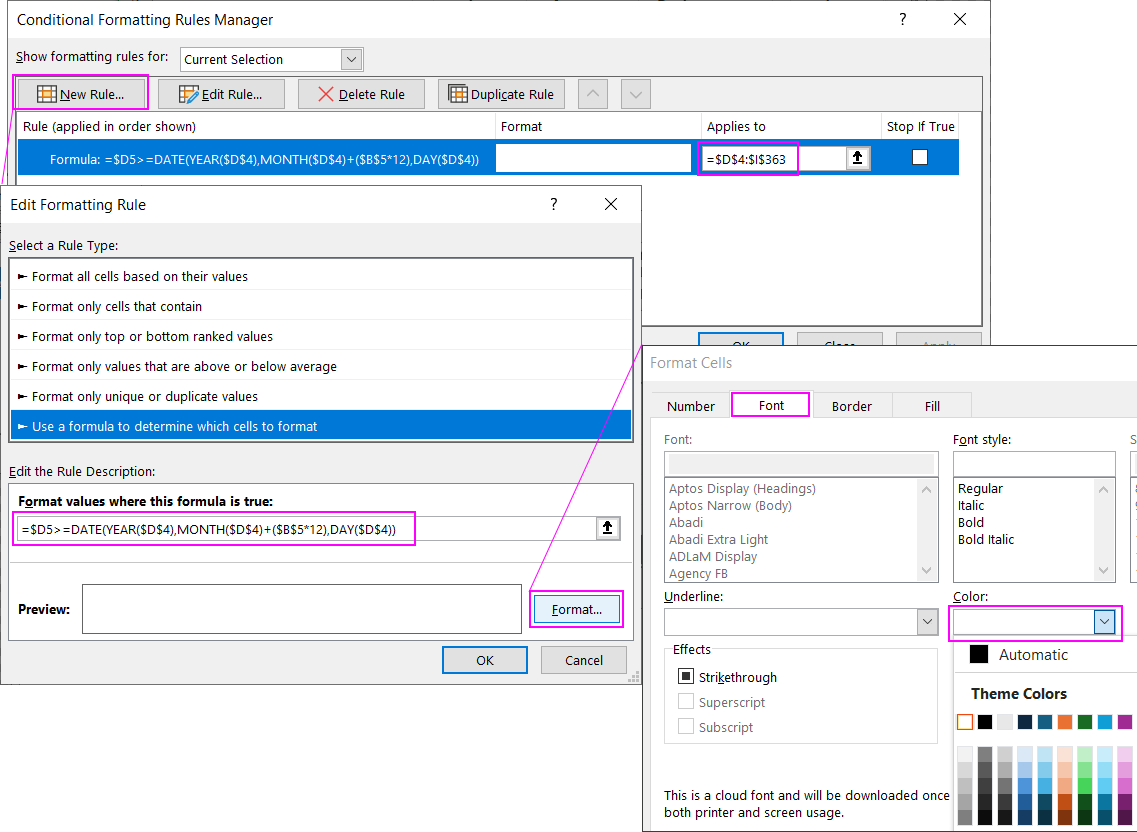Click the move rule up arrow icon
The image size is (1137, 832).
tap(592, 92)
